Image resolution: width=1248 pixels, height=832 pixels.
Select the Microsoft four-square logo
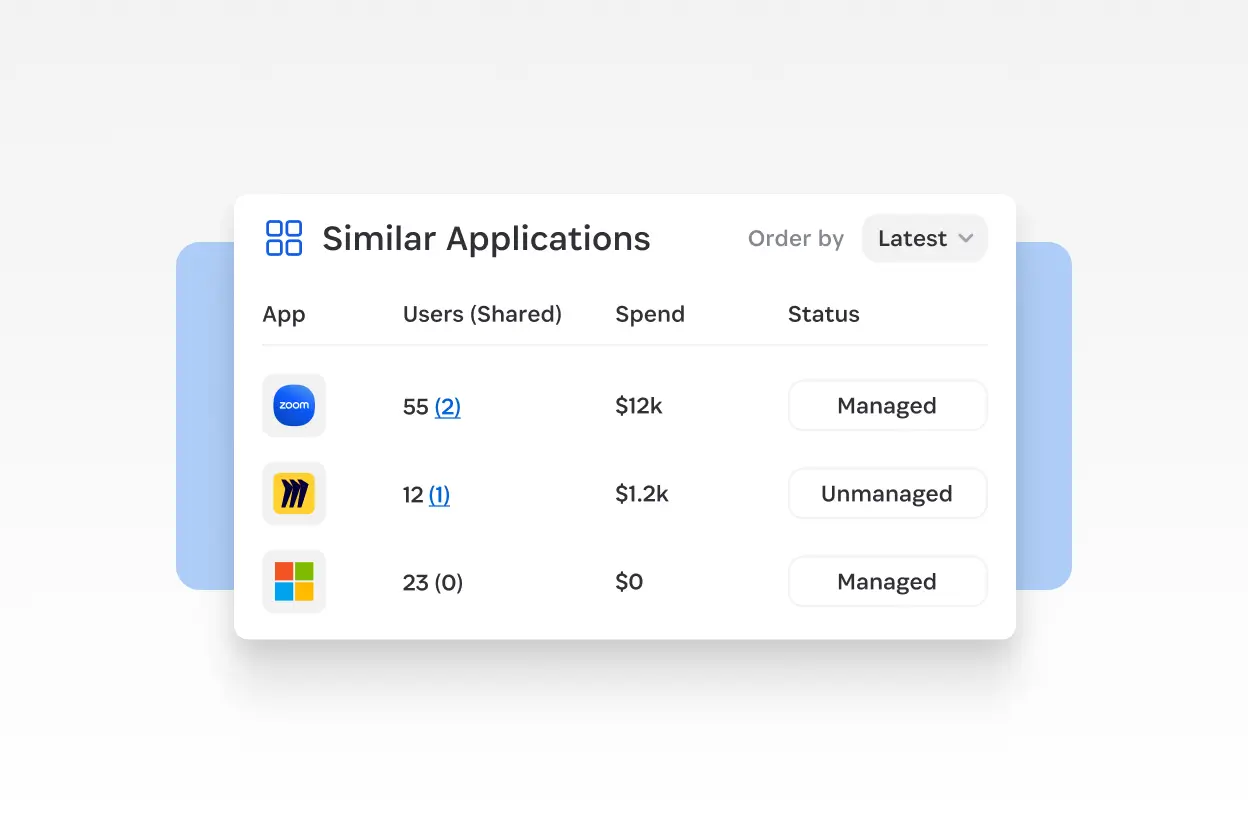point(293,581)
